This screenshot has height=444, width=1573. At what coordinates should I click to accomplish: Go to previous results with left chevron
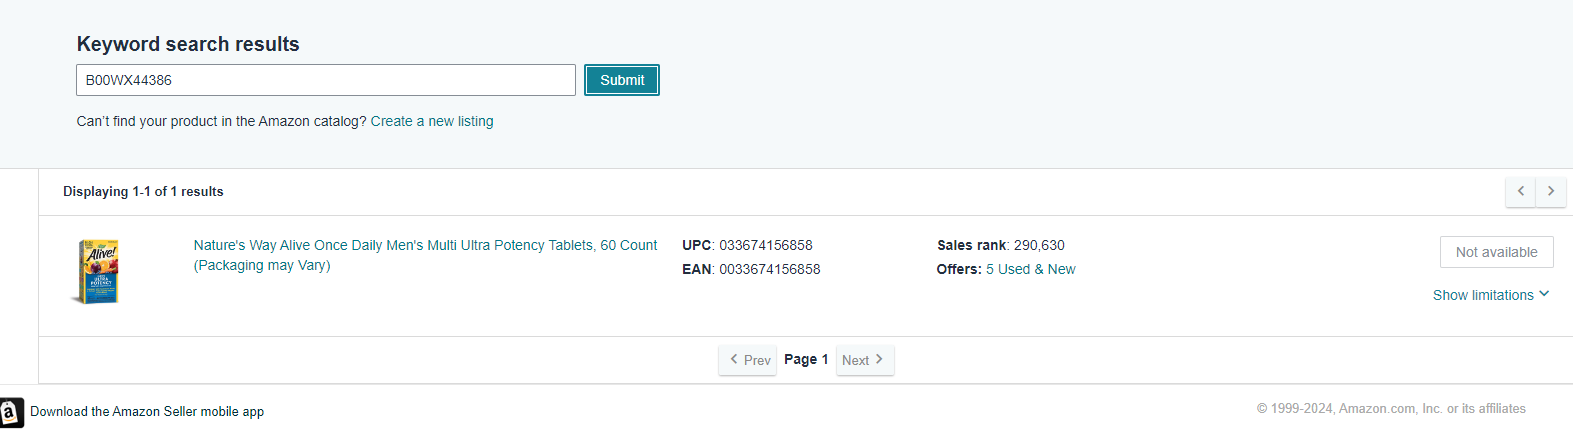[1521, 191]
